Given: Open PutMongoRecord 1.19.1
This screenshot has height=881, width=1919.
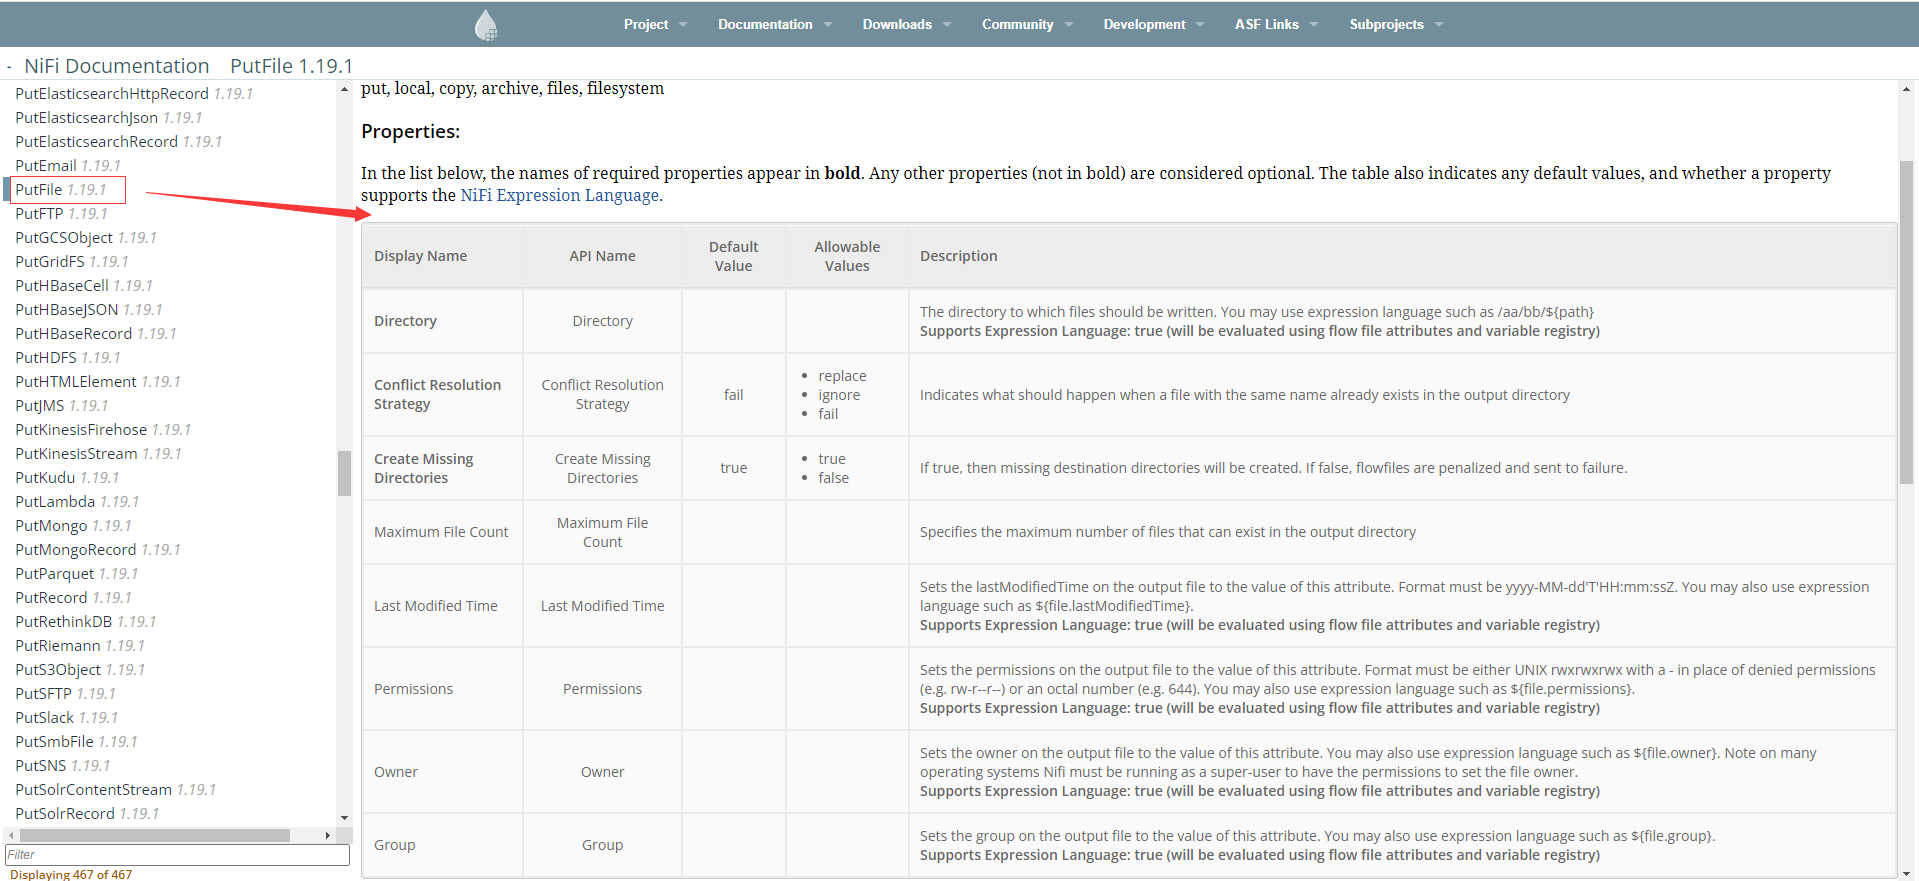Looking at the screenshot, I should point(98,550).
